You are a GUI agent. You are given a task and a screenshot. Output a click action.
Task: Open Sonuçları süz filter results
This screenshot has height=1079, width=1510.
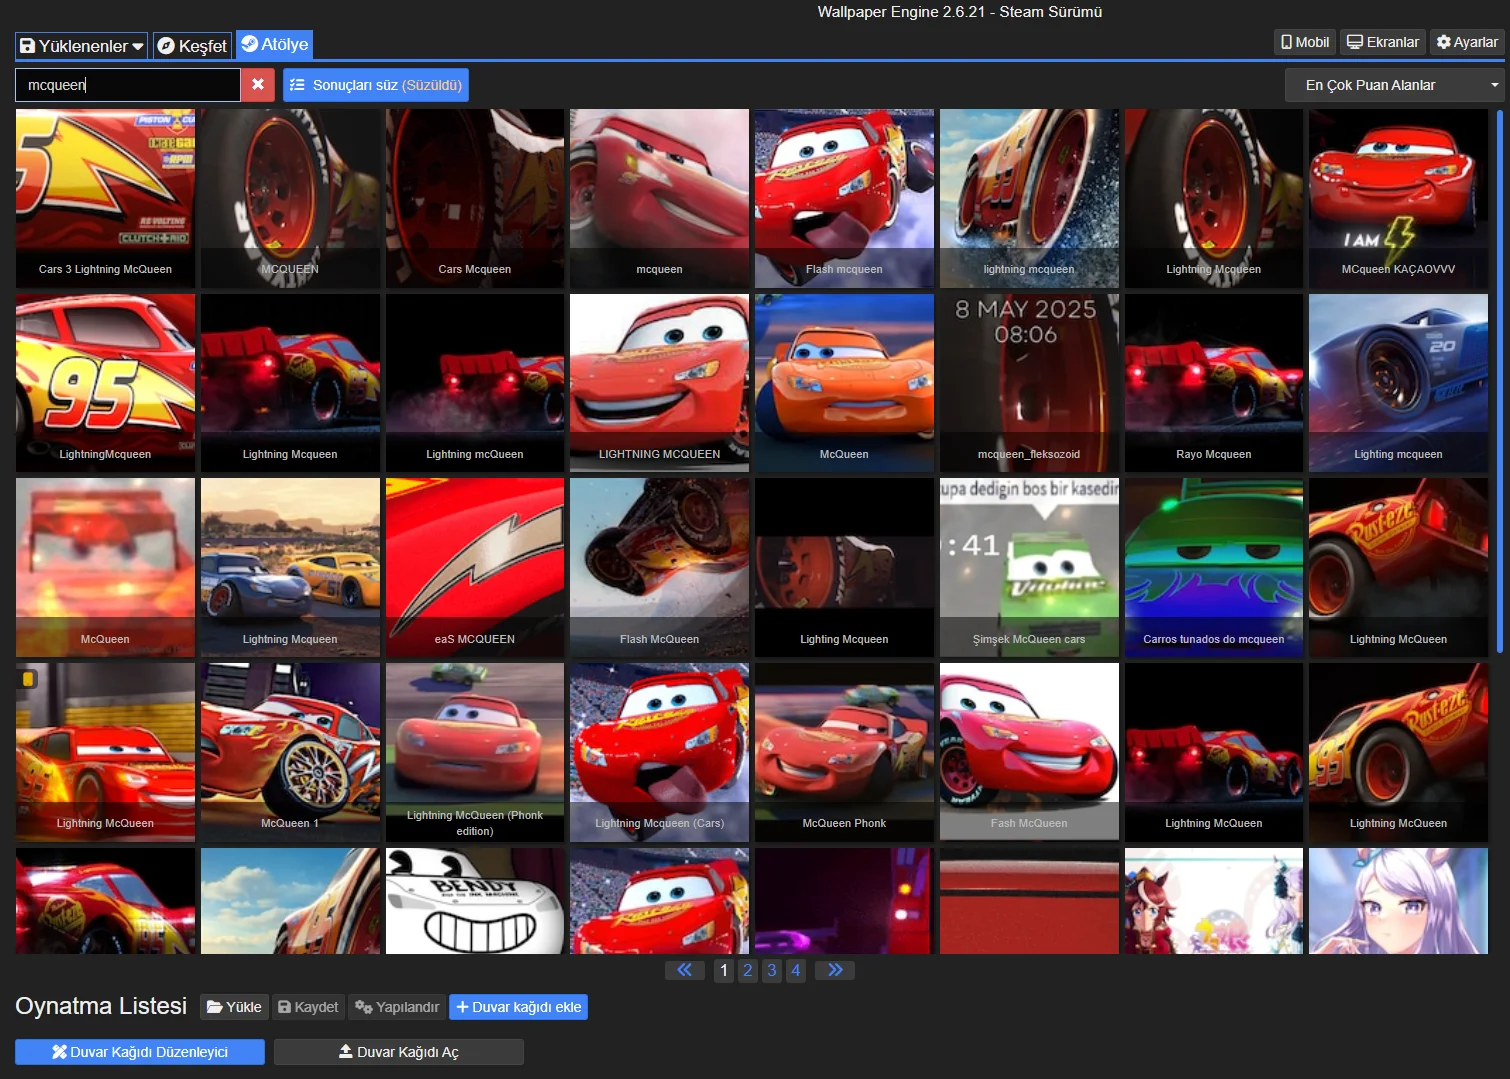tap(376, 85)
